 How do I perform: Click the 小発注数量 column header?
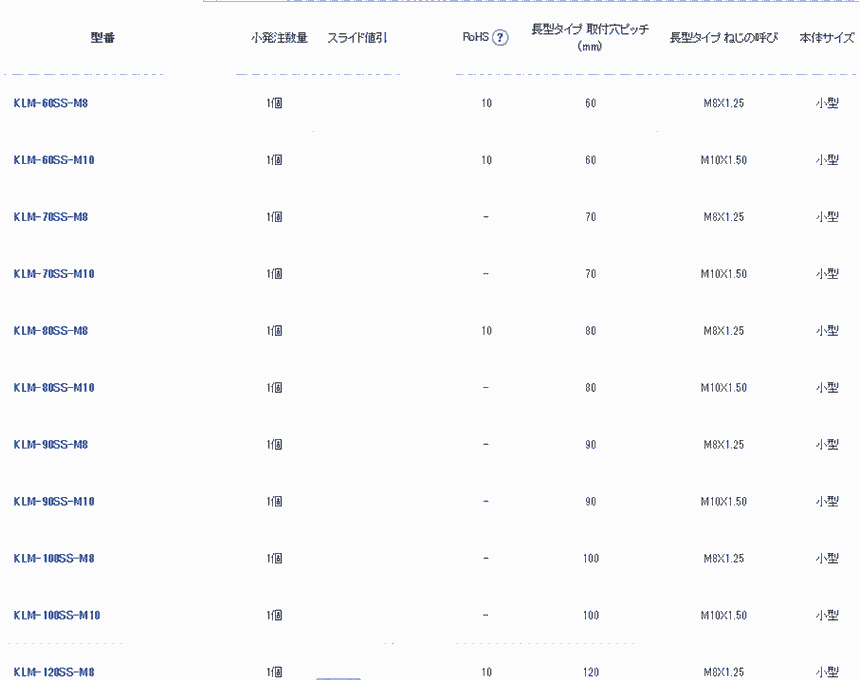[279, 38]
